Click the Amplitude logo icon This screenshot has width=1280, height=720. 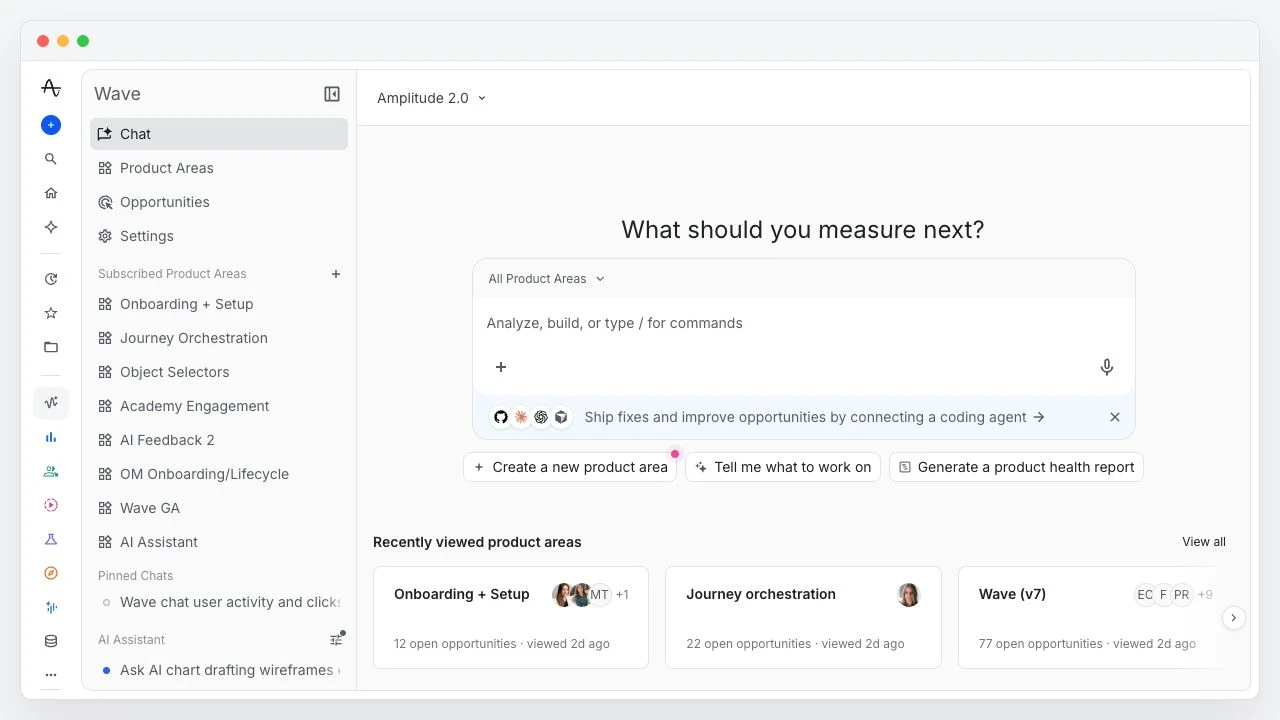(51, 88)
